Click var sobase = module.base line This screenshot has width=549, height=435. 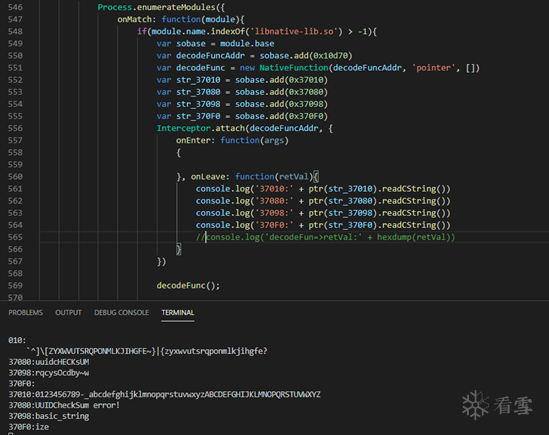pyautogui.click(x=215, y=43)
